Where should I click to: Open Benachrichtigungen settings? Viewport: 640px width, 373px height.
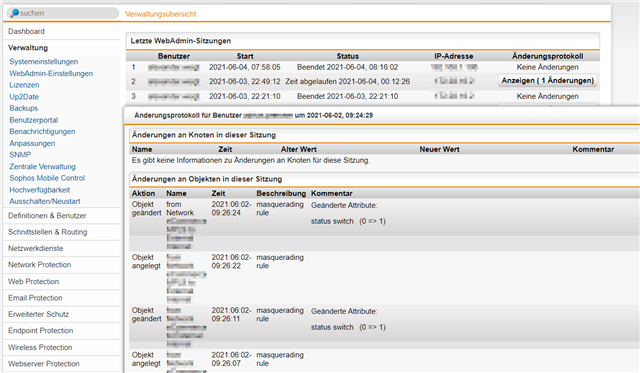42,131
